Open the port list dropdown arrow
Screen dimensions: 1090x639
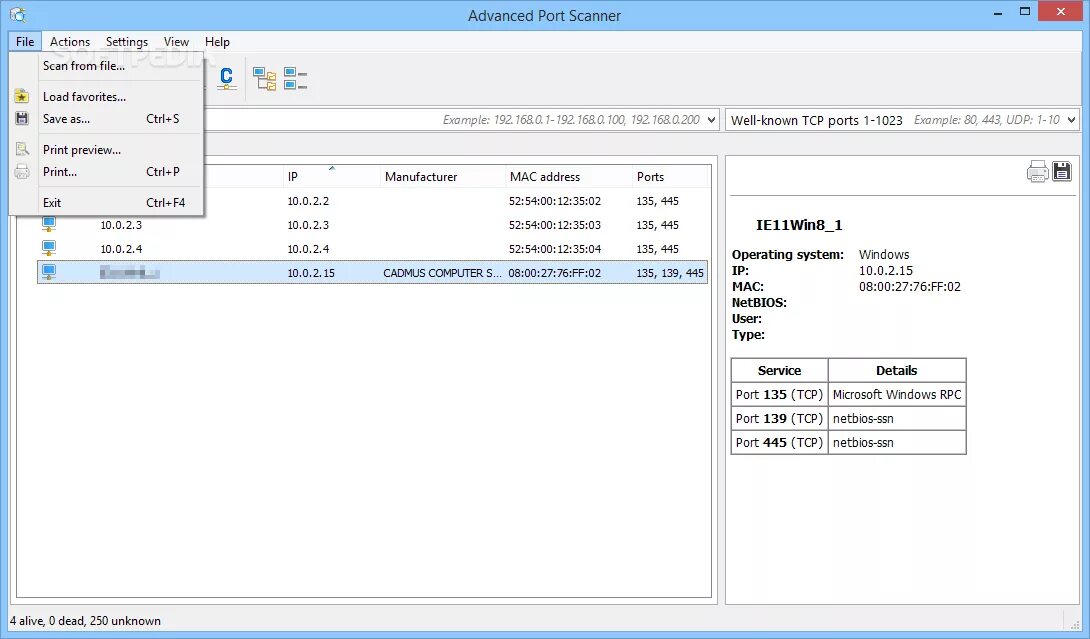coord(1071,120)
